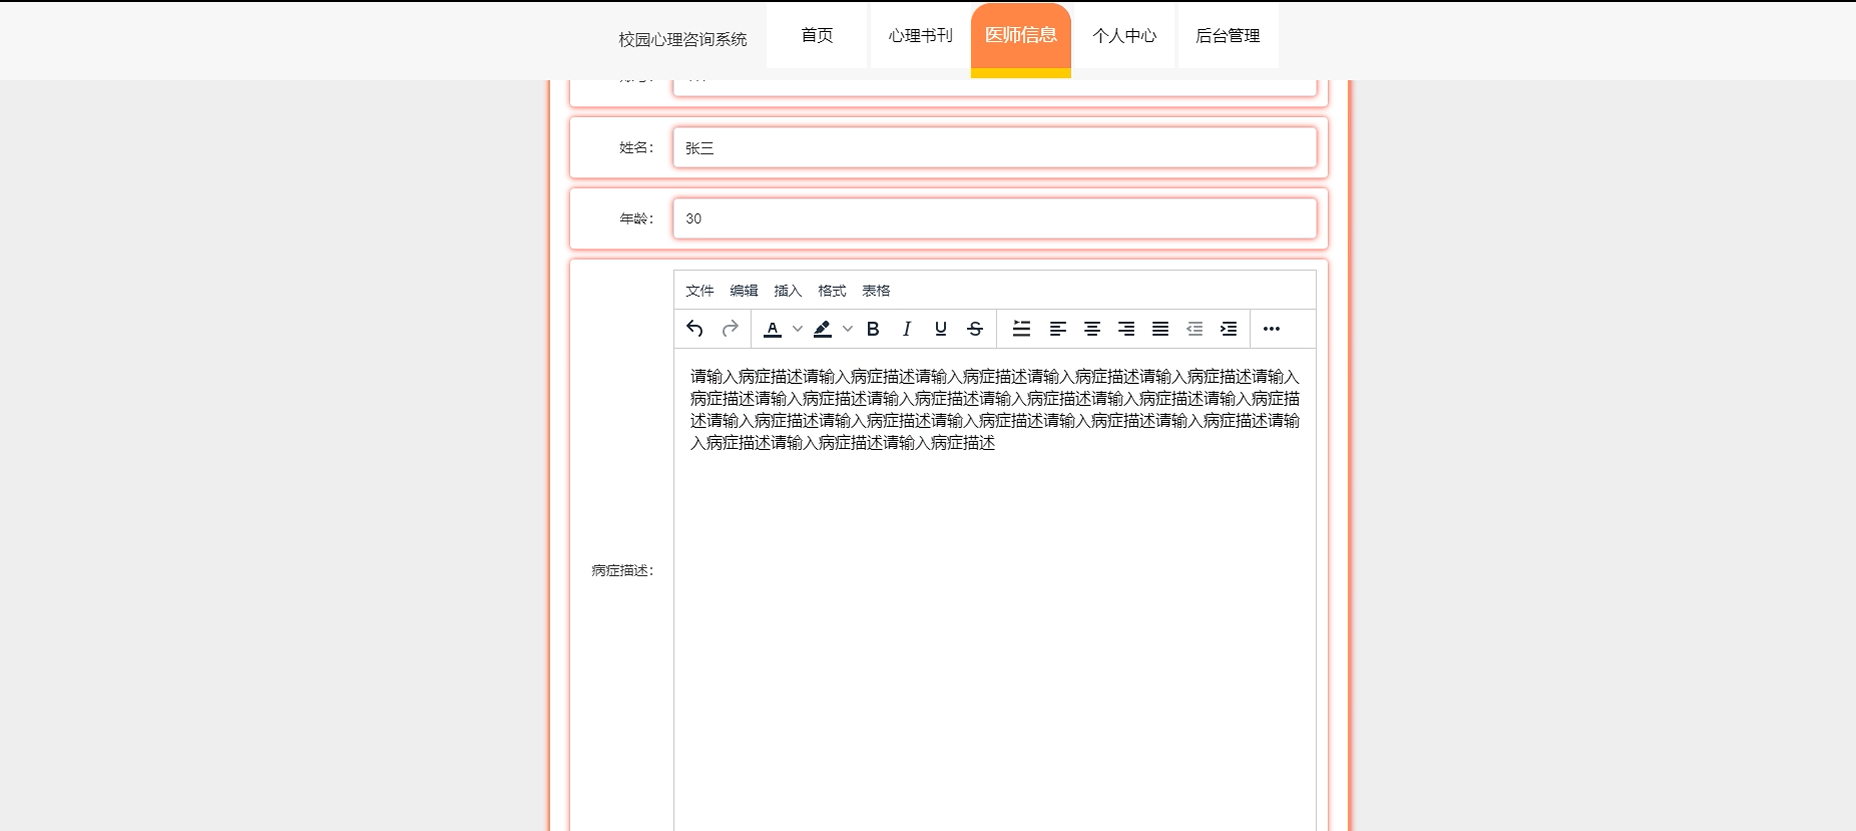Toggle underline formatting

tap(941, 328)
